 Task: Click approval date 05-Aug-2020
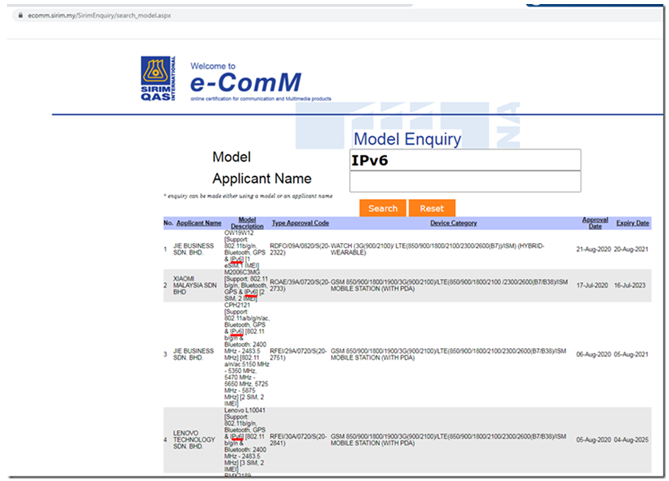[x=593, y=440]
